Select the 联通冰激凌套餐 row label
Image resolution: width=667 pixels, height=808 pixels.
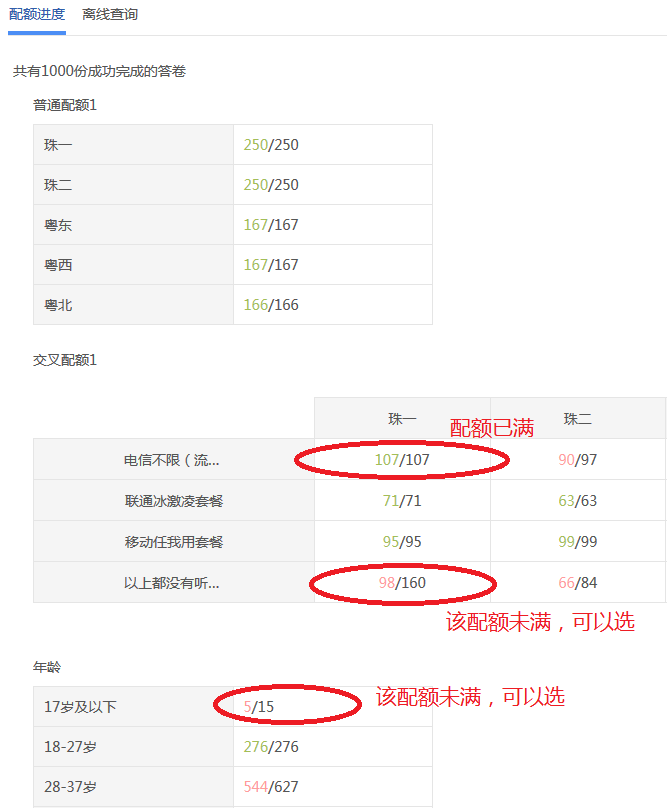click(x=174, y=501)
